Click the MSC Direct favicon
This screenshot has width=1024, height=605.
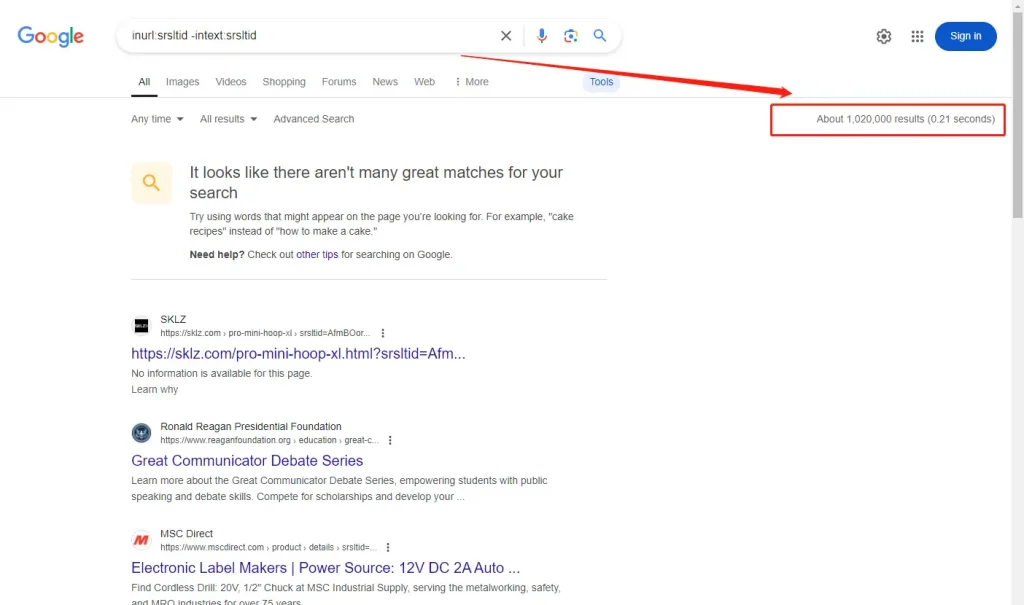pos(141,540)
